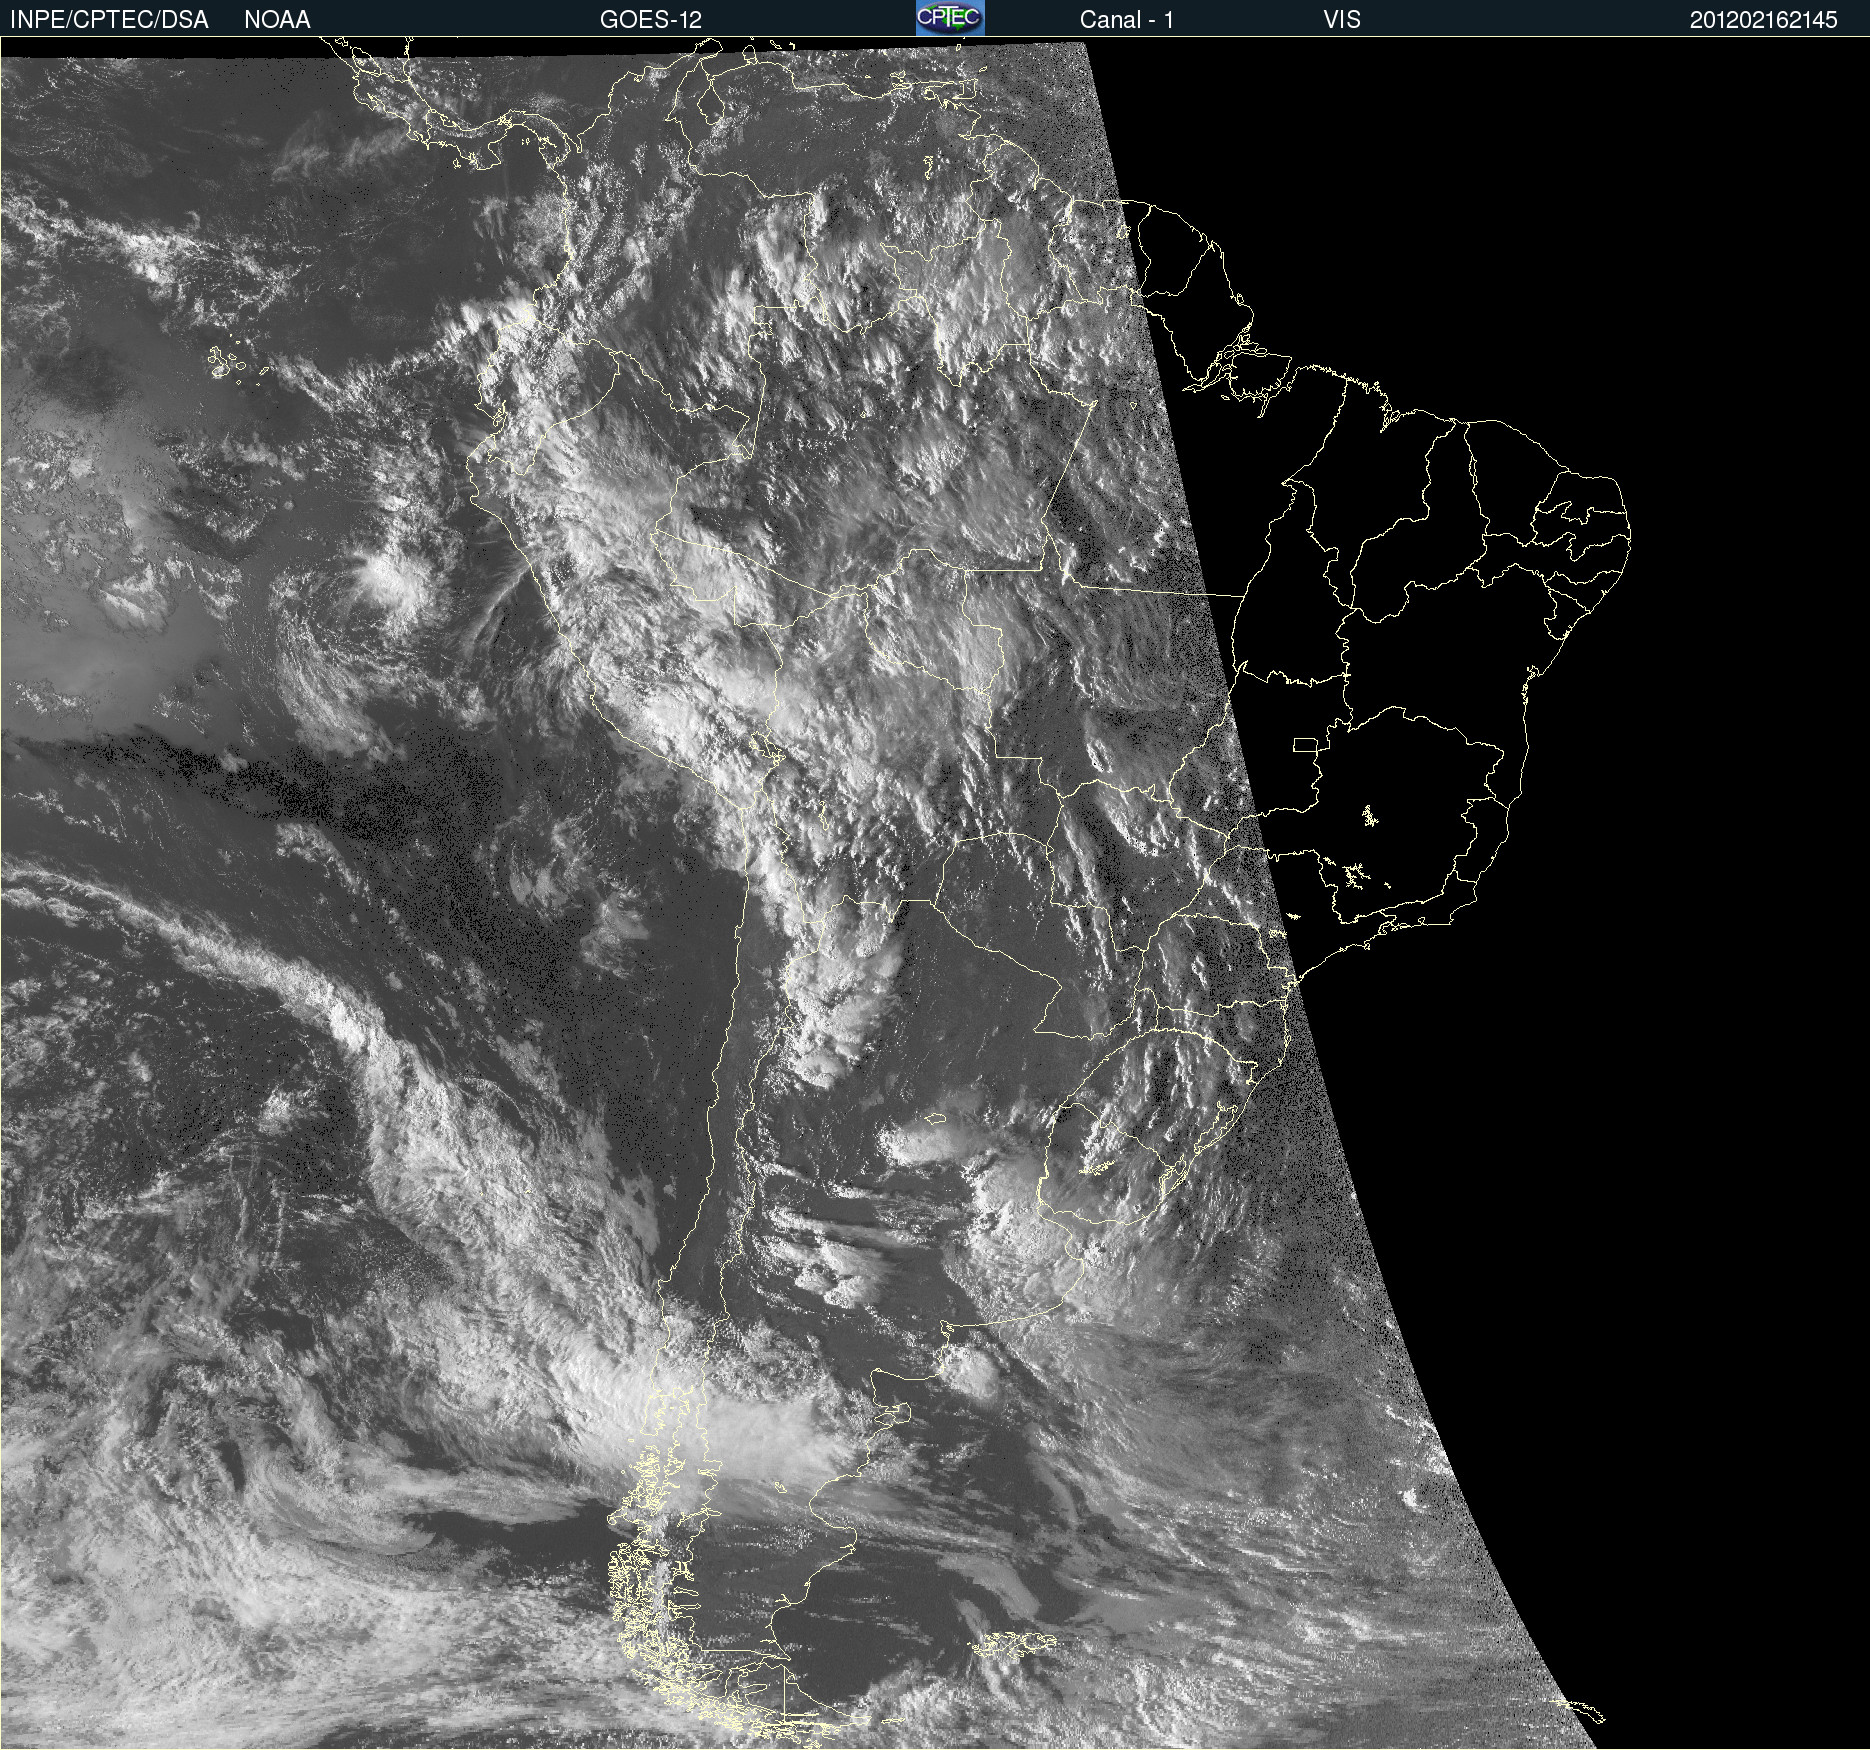Click the GOES-12 satellite label
The height and width of the screenshot is (1750, 1870).
651,20
